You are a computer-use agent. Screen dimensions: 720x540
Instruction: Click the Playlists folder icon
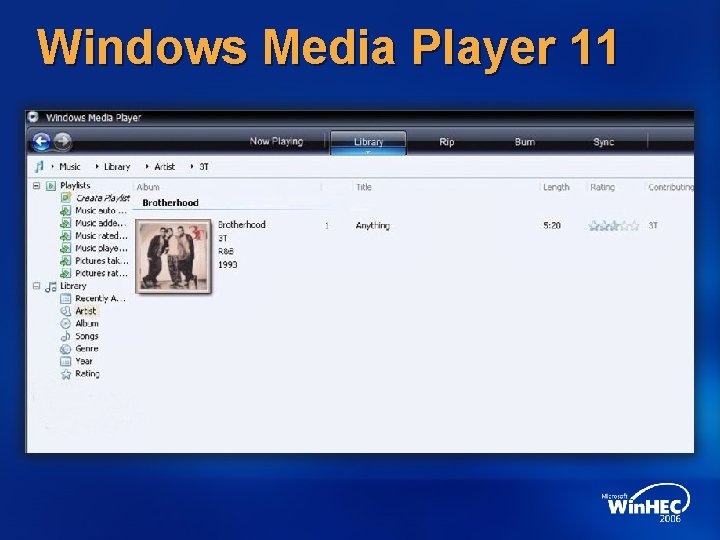pyautogui.click(x=51, y=186)
